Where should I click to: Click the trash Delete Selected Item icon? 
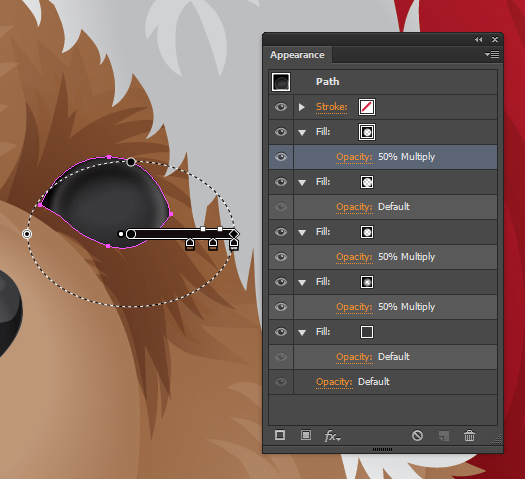(469, 435)
